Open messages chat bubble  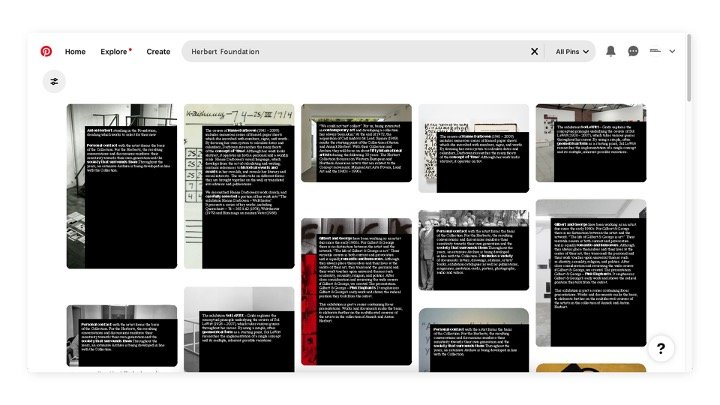633,51
